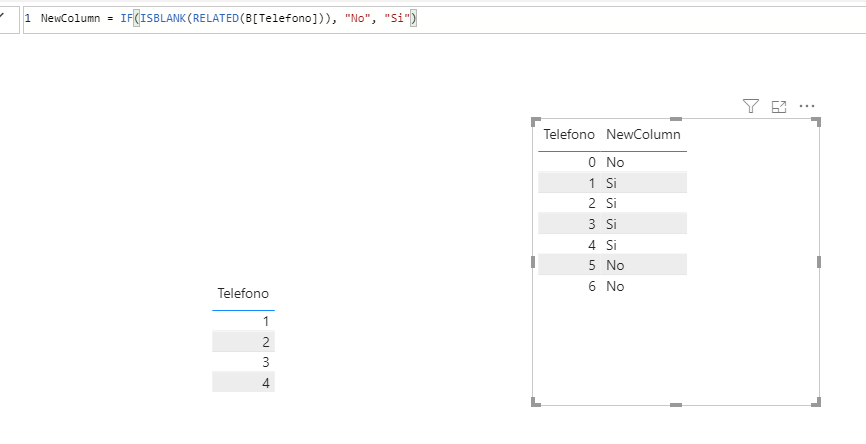This screenshot has height=444, width=866.
Task: Select the No cell beside Telefono 0
Action: [x=615, y=162]
